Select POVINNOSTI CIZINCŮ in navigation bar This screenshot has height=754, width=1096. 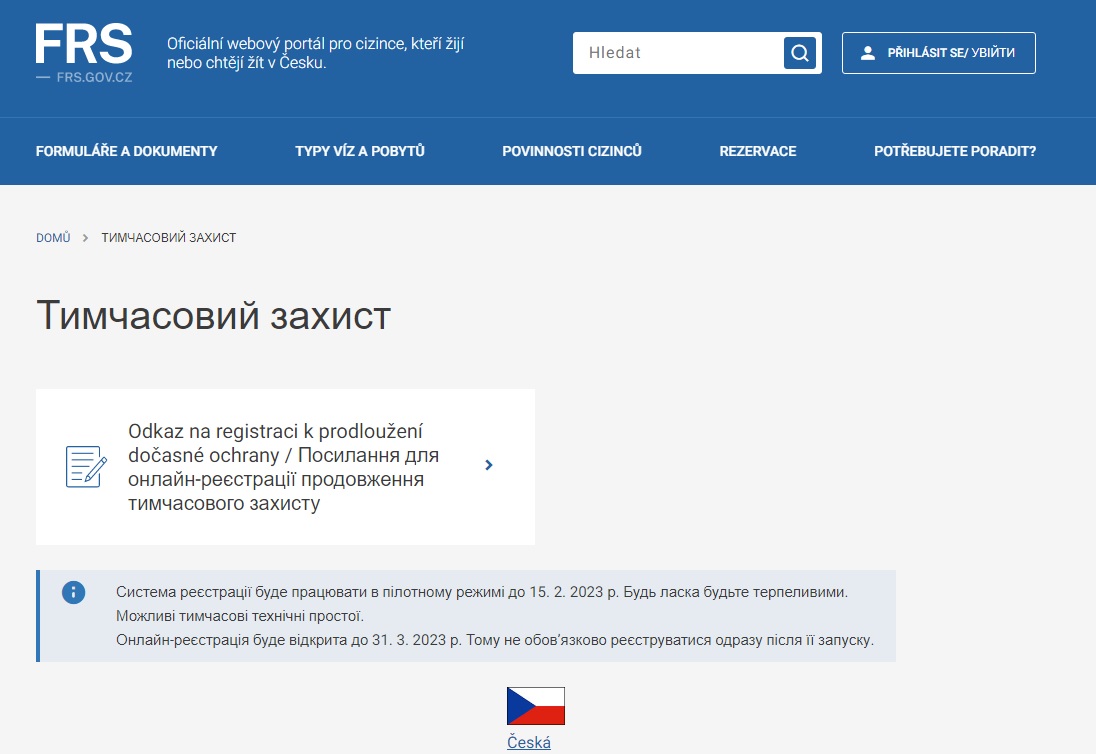coord(571,151)
